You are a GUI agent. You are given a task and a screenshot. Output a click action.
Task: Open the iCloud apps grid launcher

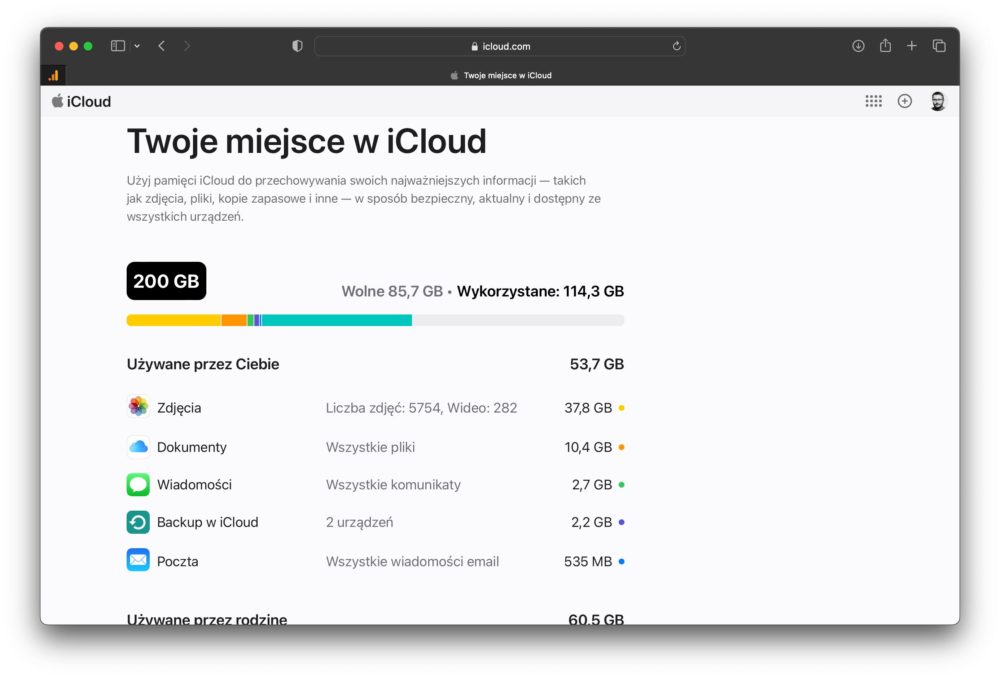(874, 101)
